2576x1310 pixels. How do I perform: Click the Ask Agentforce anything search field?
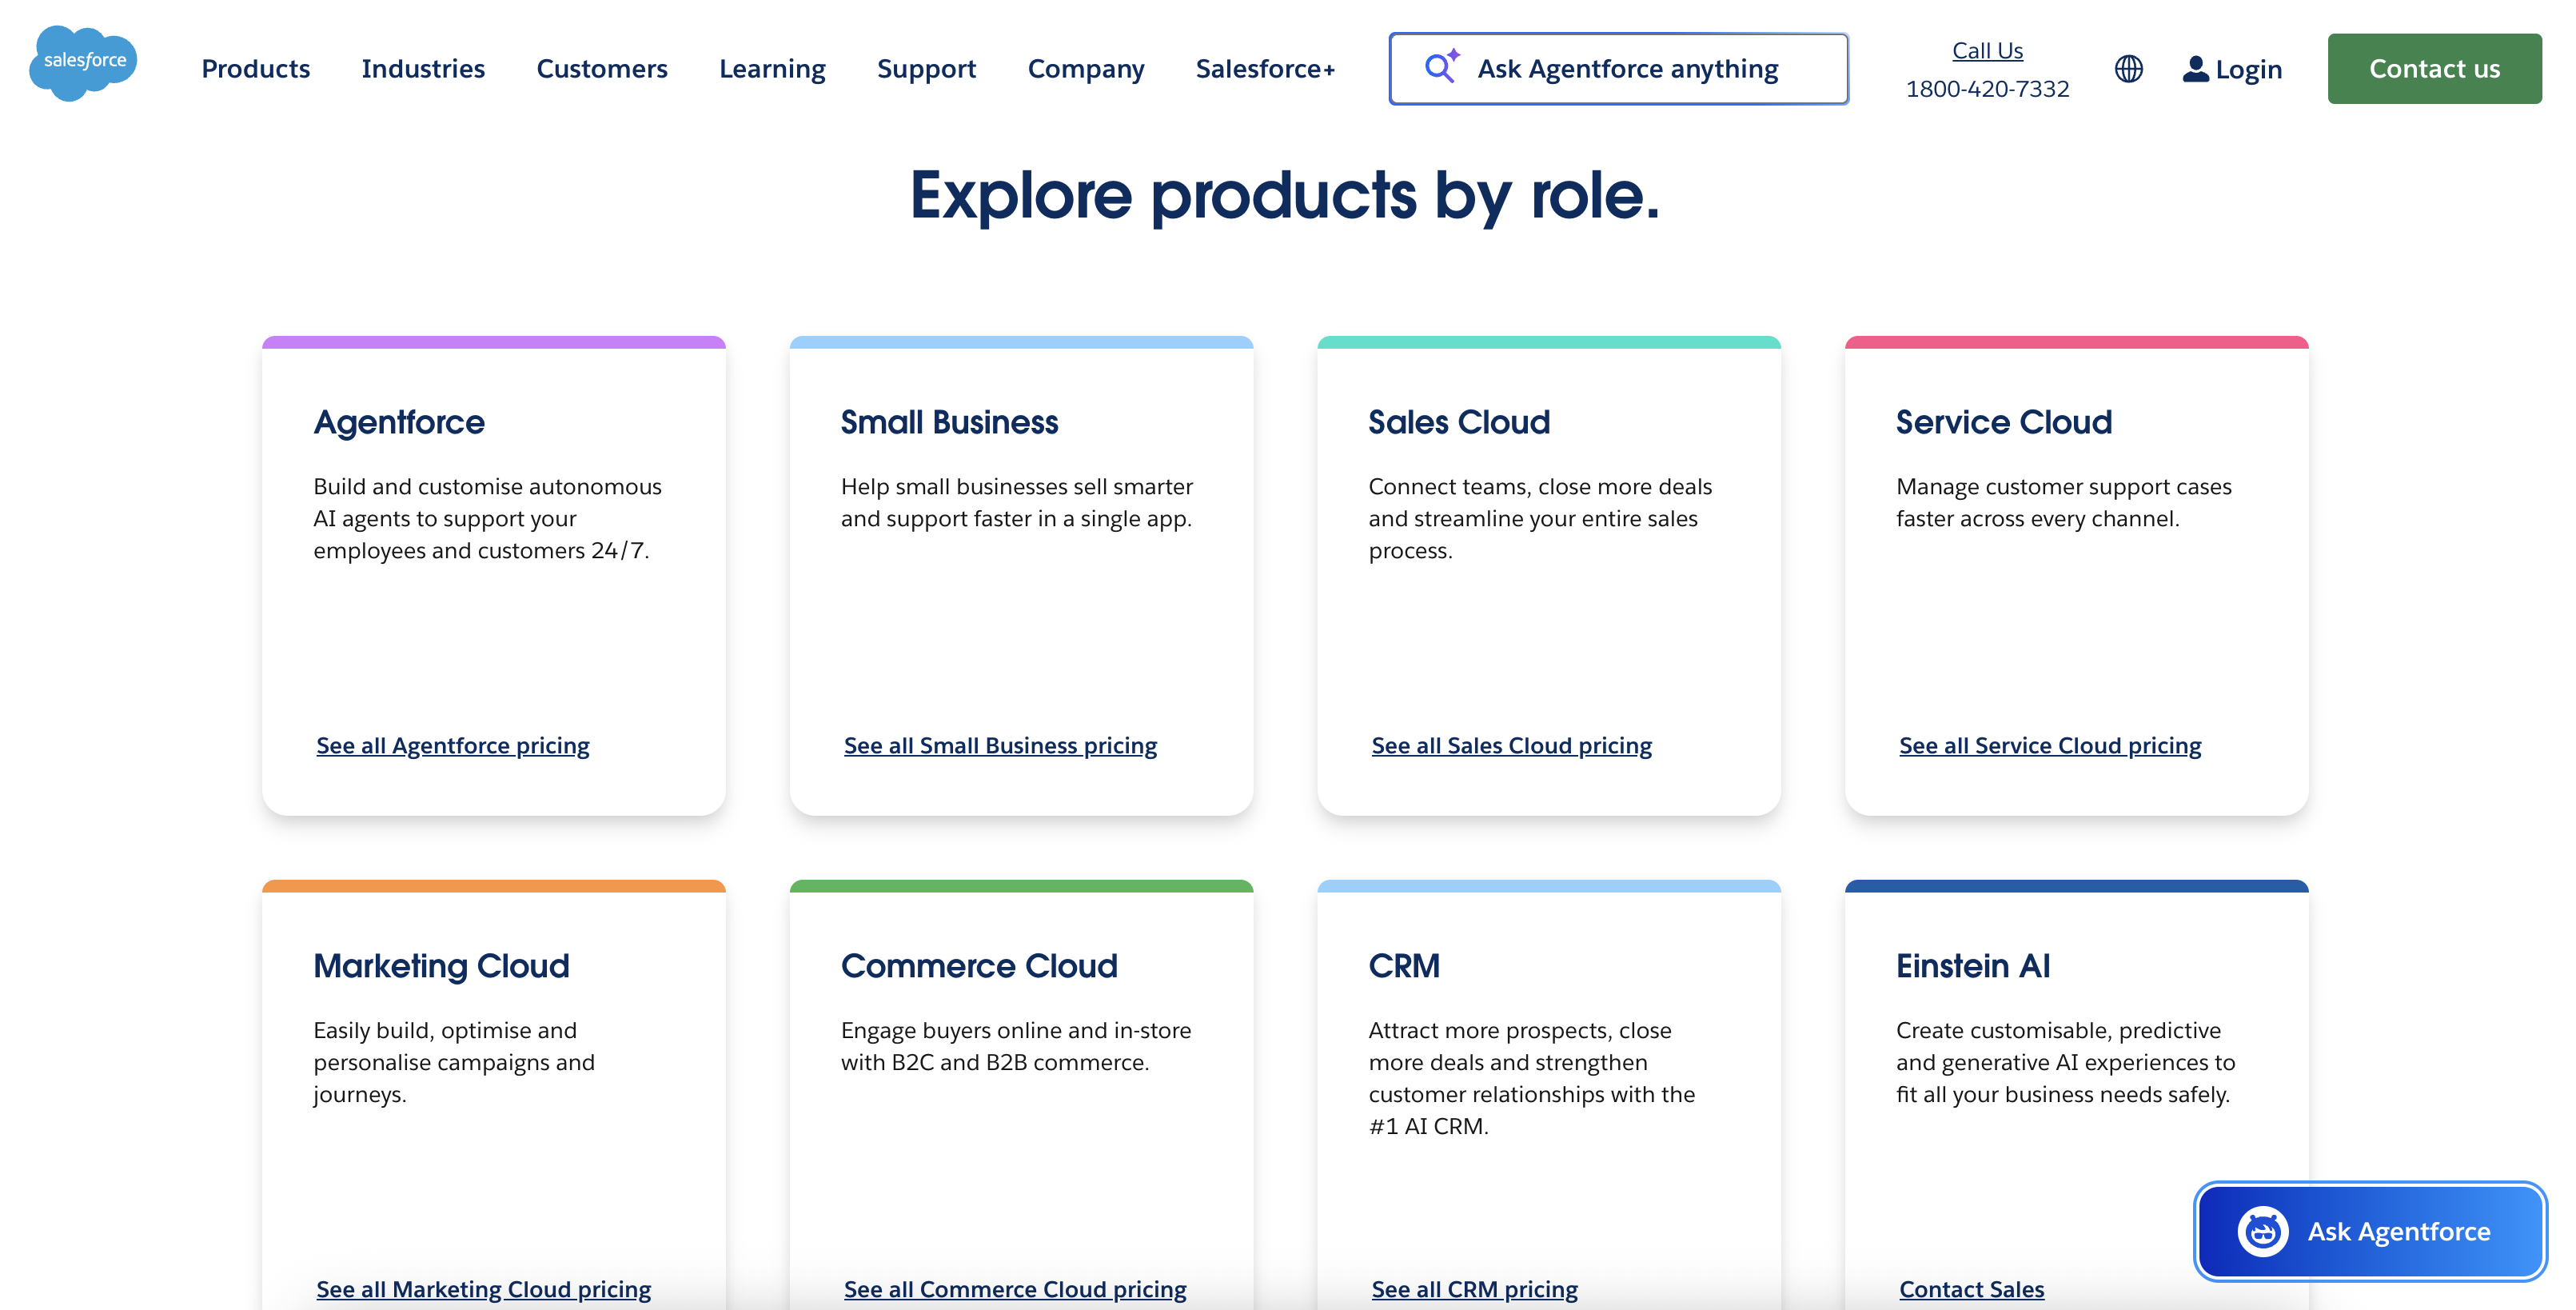pos(1618,69)
